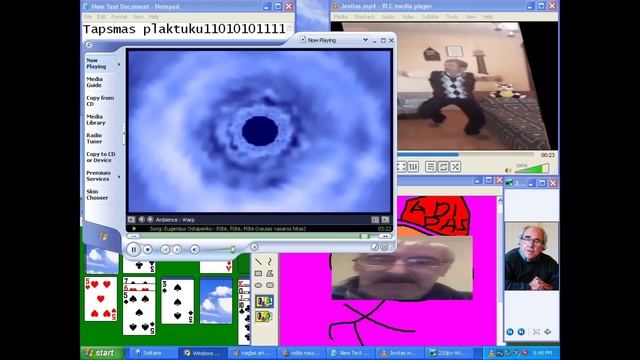Toggle VLC loop mode
The width and height of the screenshot is (640, 360).
[443, 167]
